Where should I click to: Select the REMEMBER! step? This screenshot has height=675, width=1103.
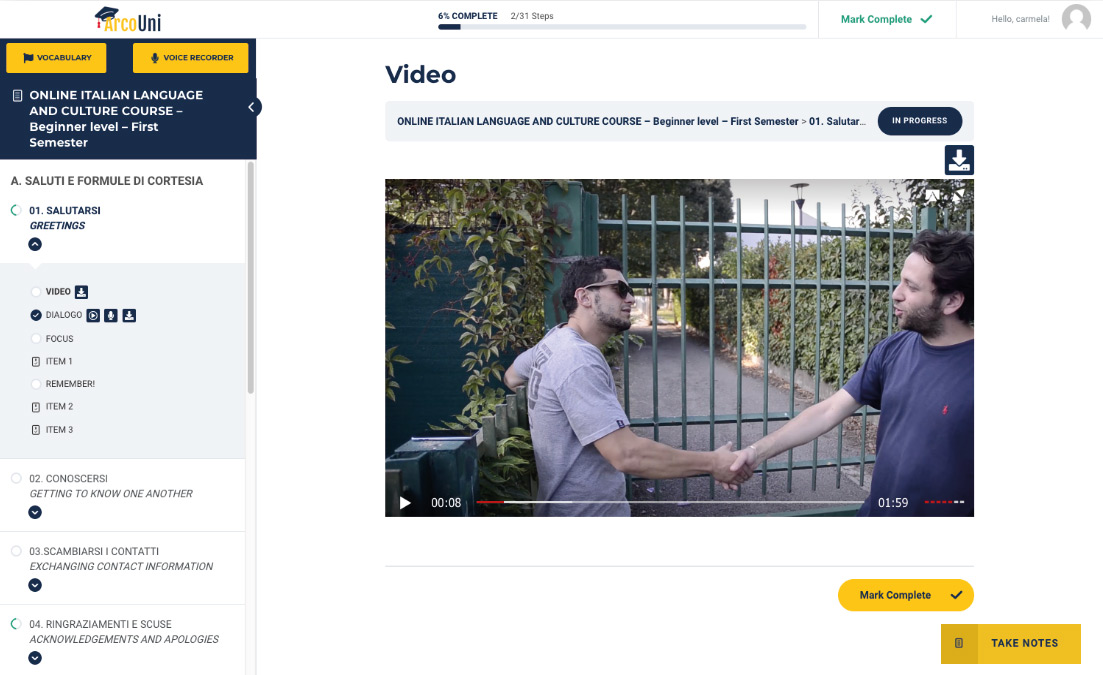click(x=70, y=384)
